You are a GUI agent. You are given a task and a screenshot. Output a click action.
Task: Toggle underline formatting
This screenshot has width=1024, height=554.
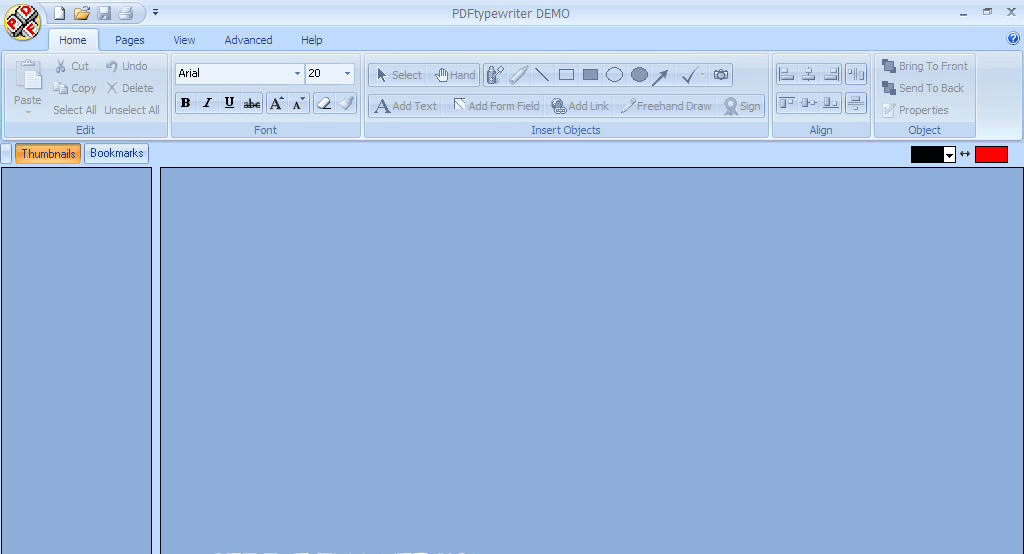[x=229, y=103]
